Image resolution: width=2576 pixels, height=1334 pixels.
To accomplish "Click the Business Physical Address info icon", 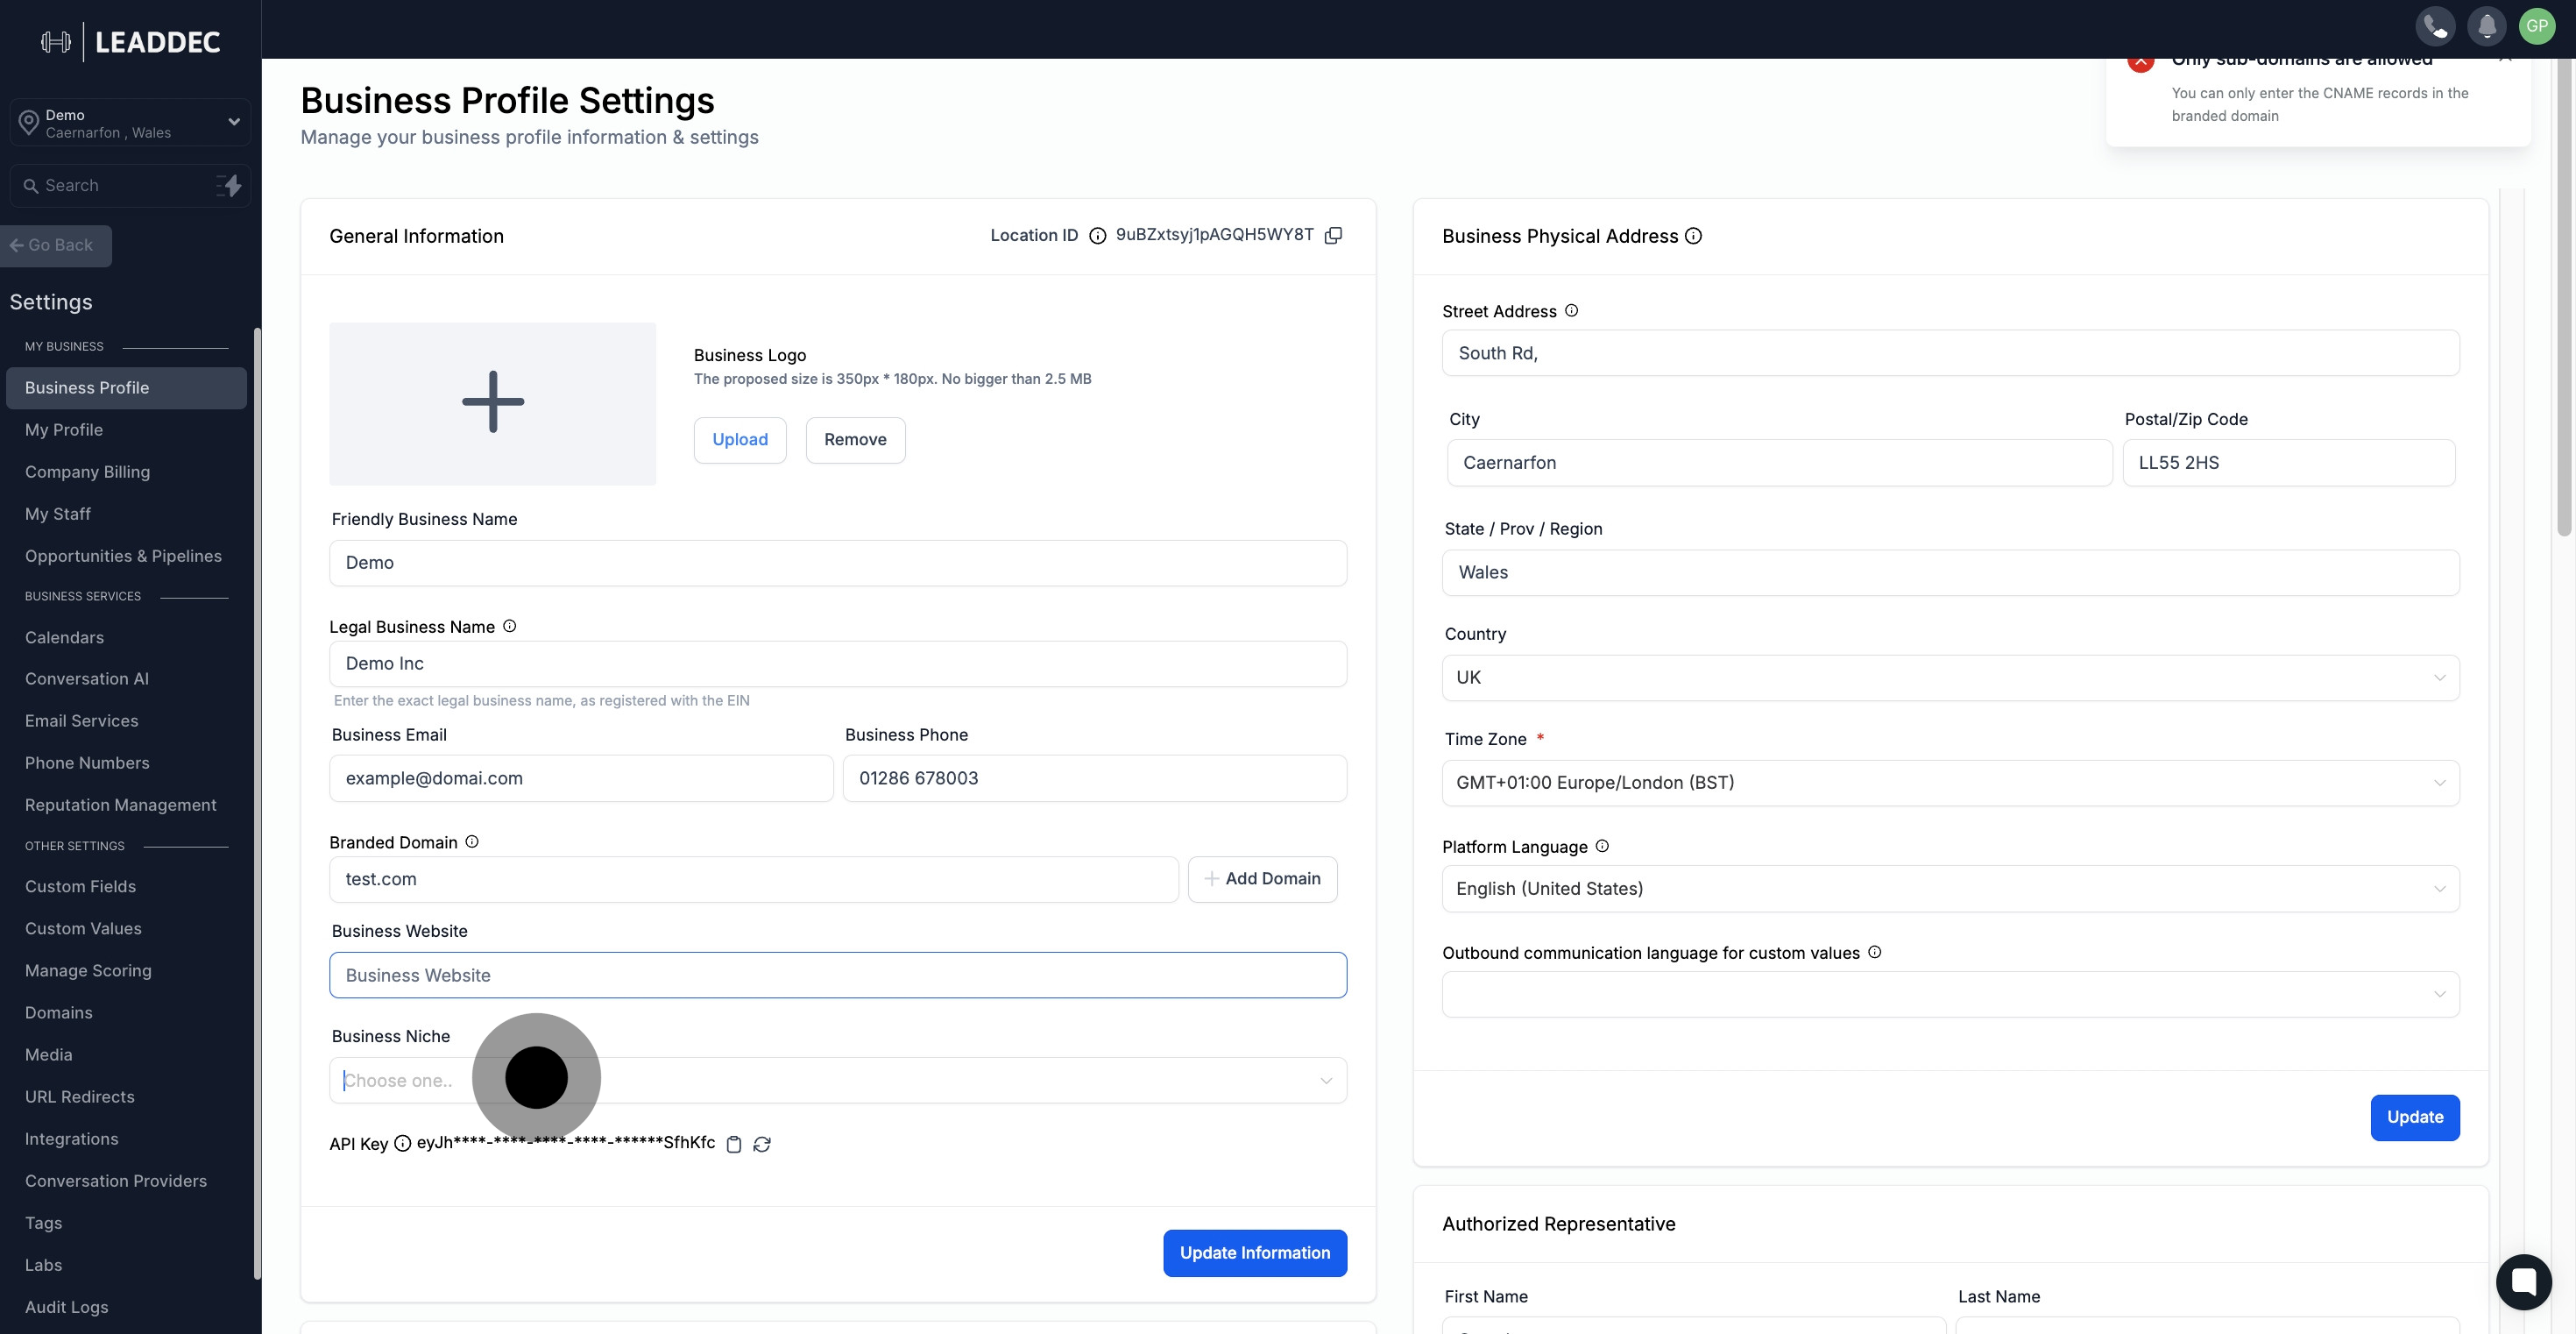I will pyautogui.click(x=1693, y=236).
